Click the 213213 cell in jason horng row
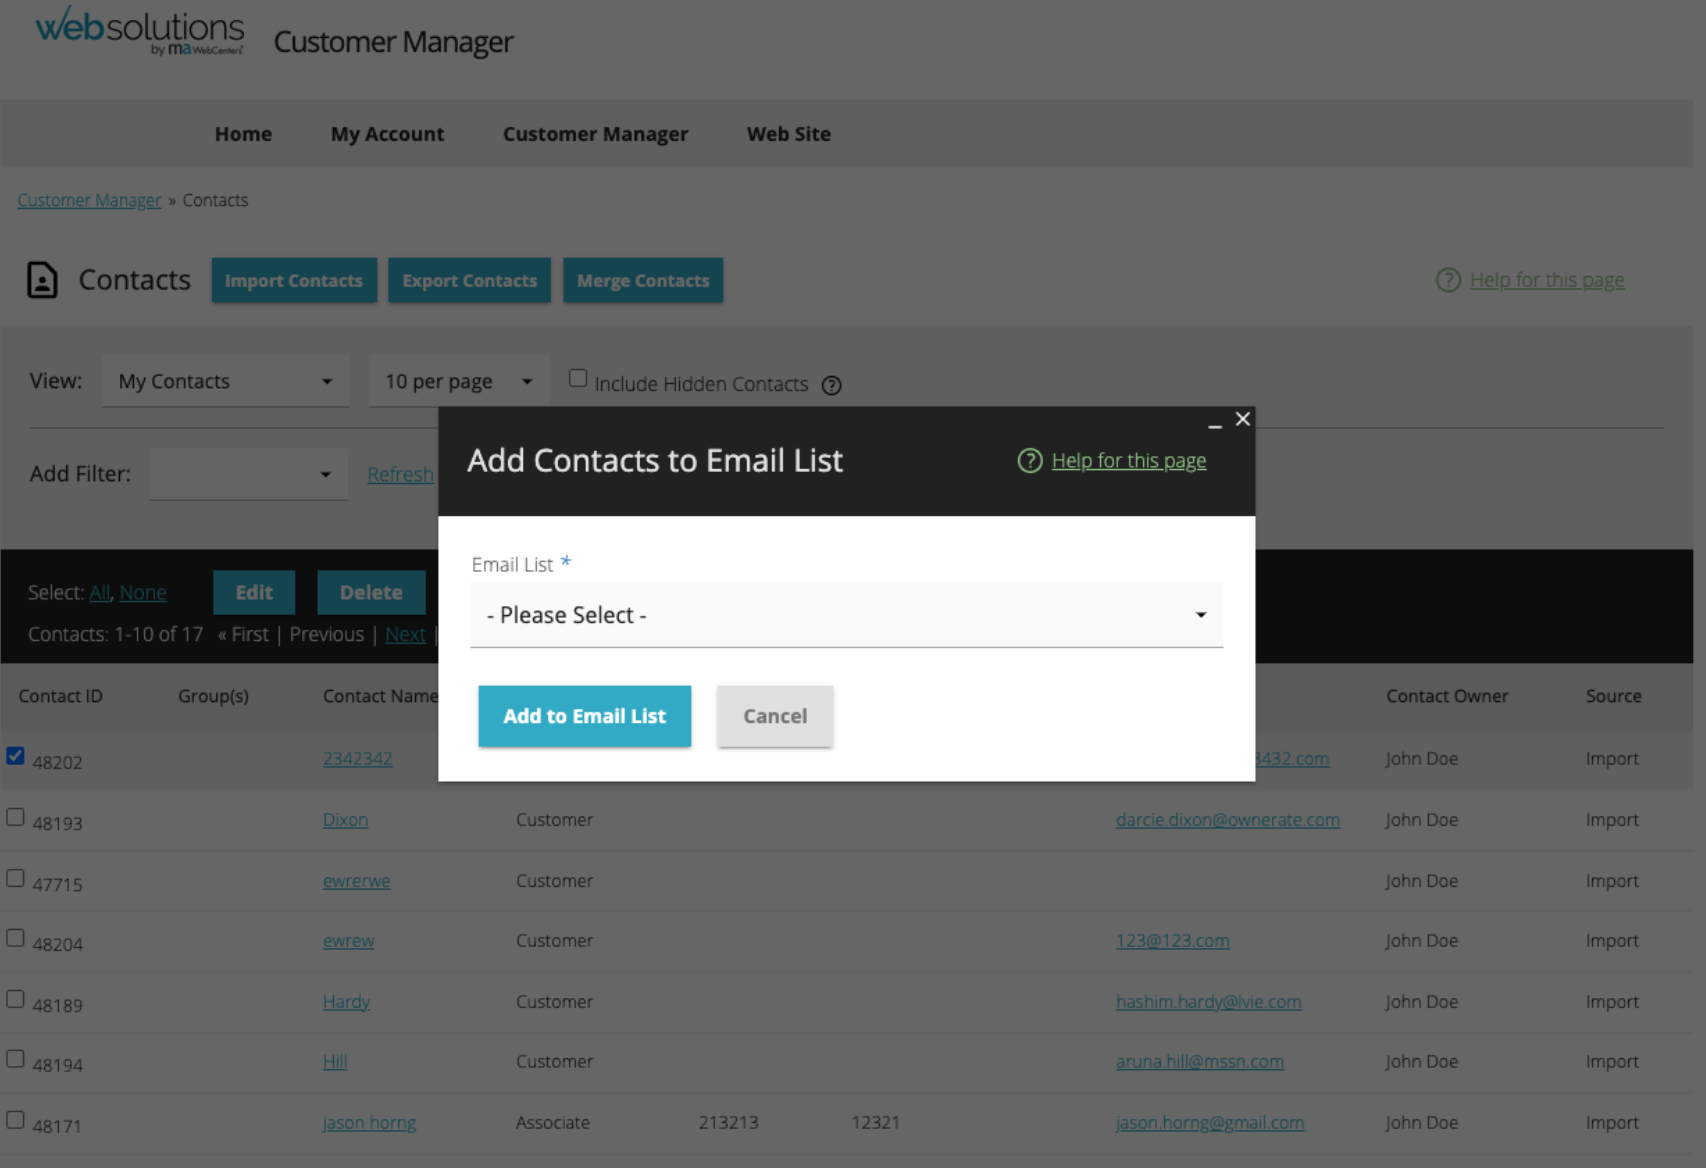Viewport: 1706px width, 1168px height. [x=728, y=1123]
